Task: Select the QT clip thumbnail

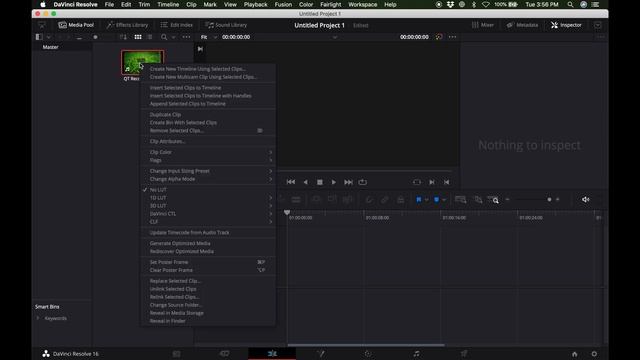Action: point(142,62)
